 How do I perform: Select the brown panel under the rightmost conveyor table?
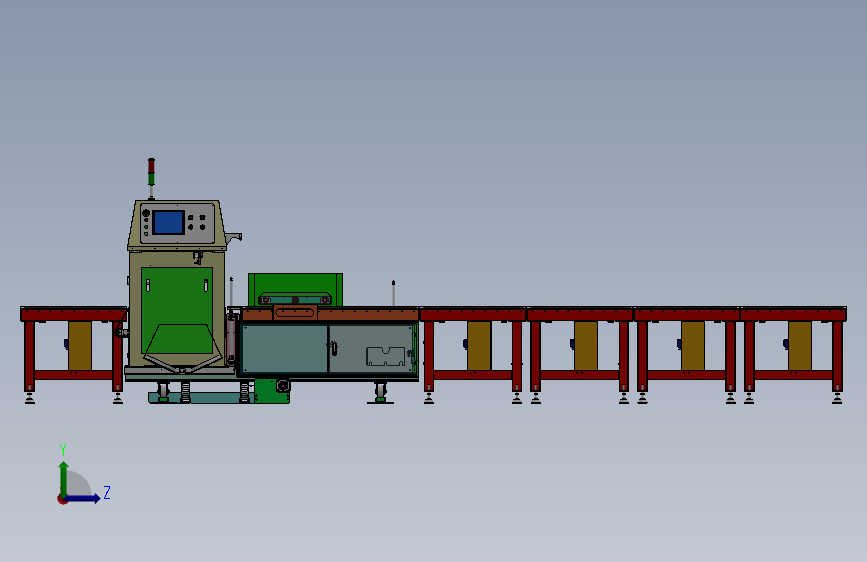pos(800,346)
